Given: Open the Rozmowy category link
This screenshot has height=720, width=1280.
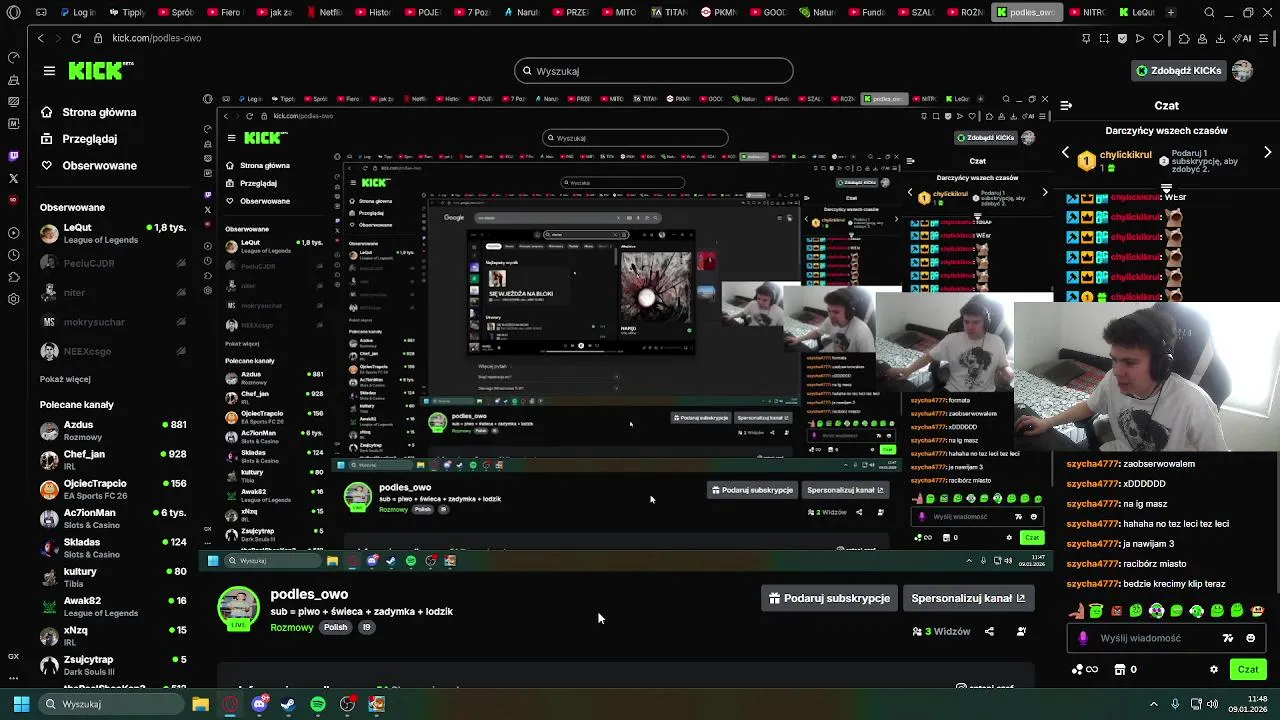Looking at the screenshot, I should (291, 627).
